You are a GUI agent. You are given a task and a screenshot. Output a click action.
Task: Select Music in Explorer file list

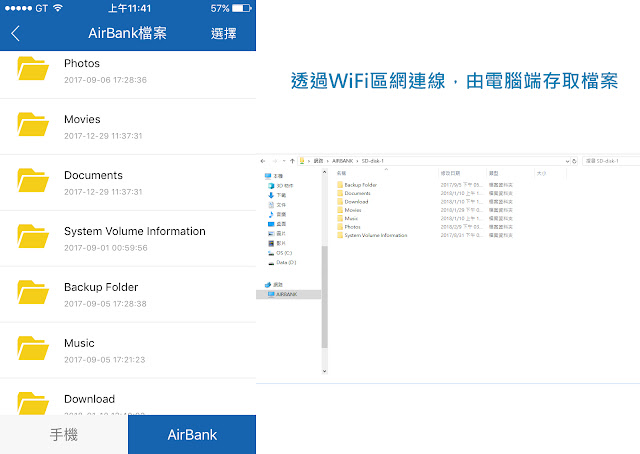(348, 218)
